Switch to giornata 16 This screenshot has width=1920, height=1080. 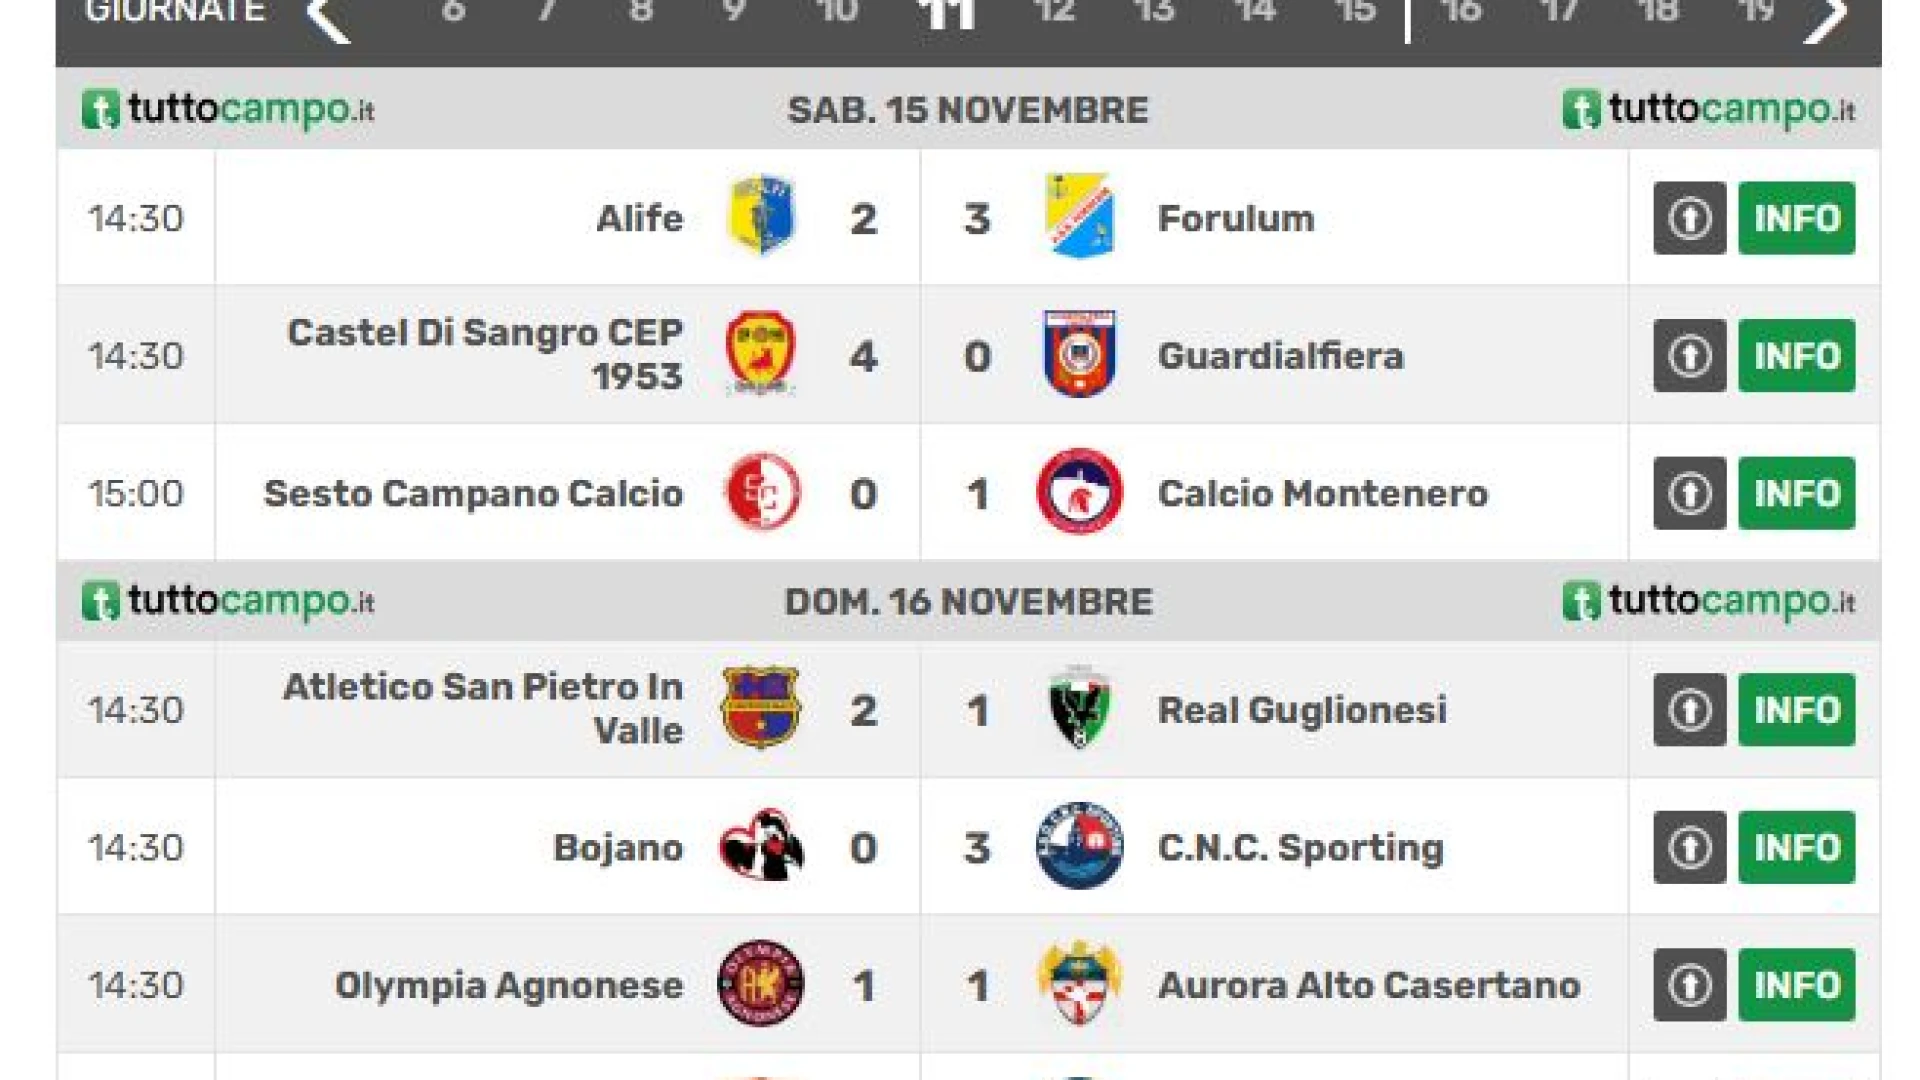[x=1460, y=12]
